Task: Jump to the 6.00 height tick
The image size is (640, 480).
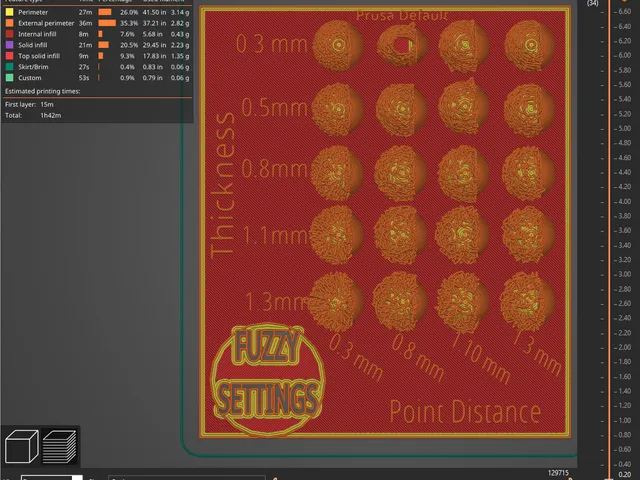Action: coord(624,56)
